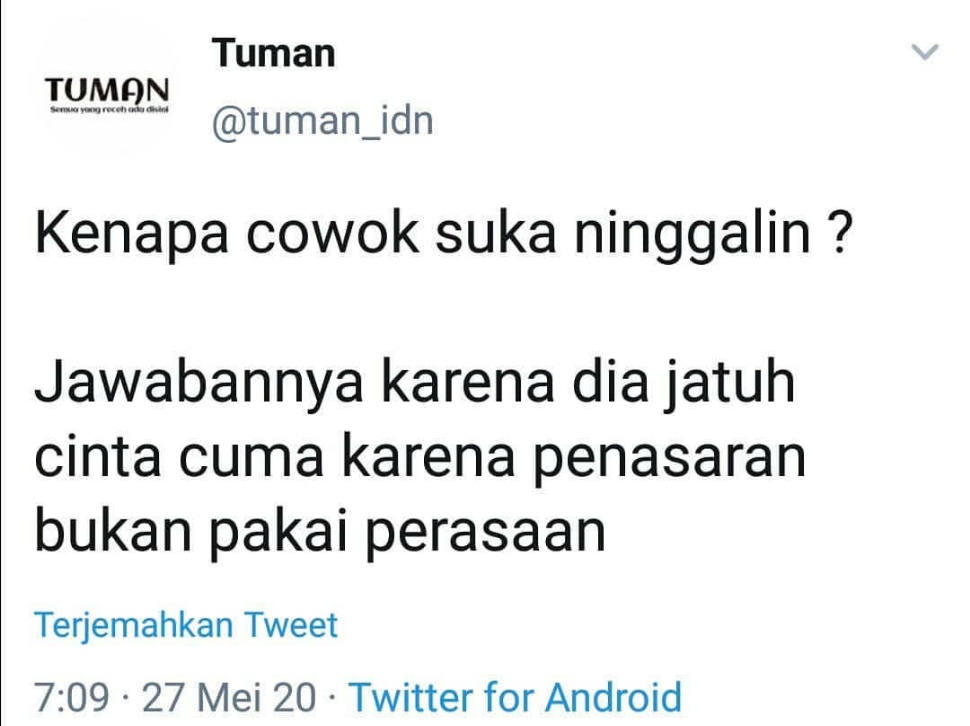Click the 27 Mei 20 date

(229, 698)
